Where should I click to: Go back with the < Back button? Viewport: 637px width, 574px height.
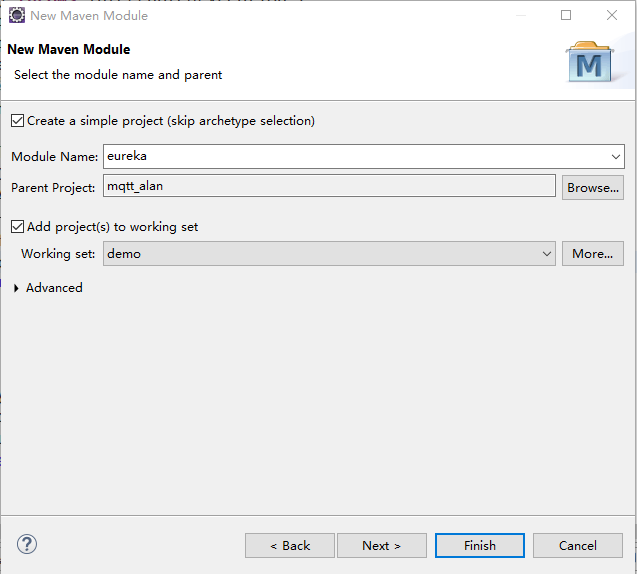click(290, 546)
